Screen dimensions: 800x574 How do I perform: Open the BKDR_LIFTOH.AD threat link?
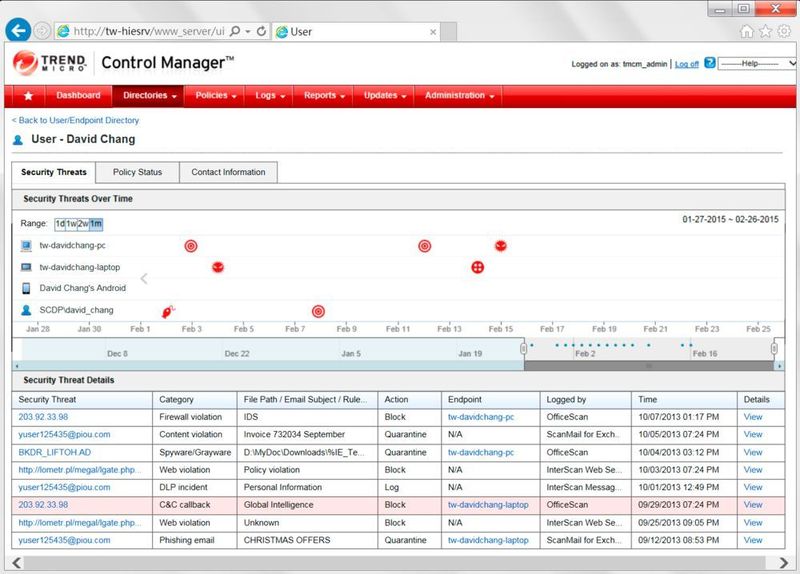[x=55, y=453]
